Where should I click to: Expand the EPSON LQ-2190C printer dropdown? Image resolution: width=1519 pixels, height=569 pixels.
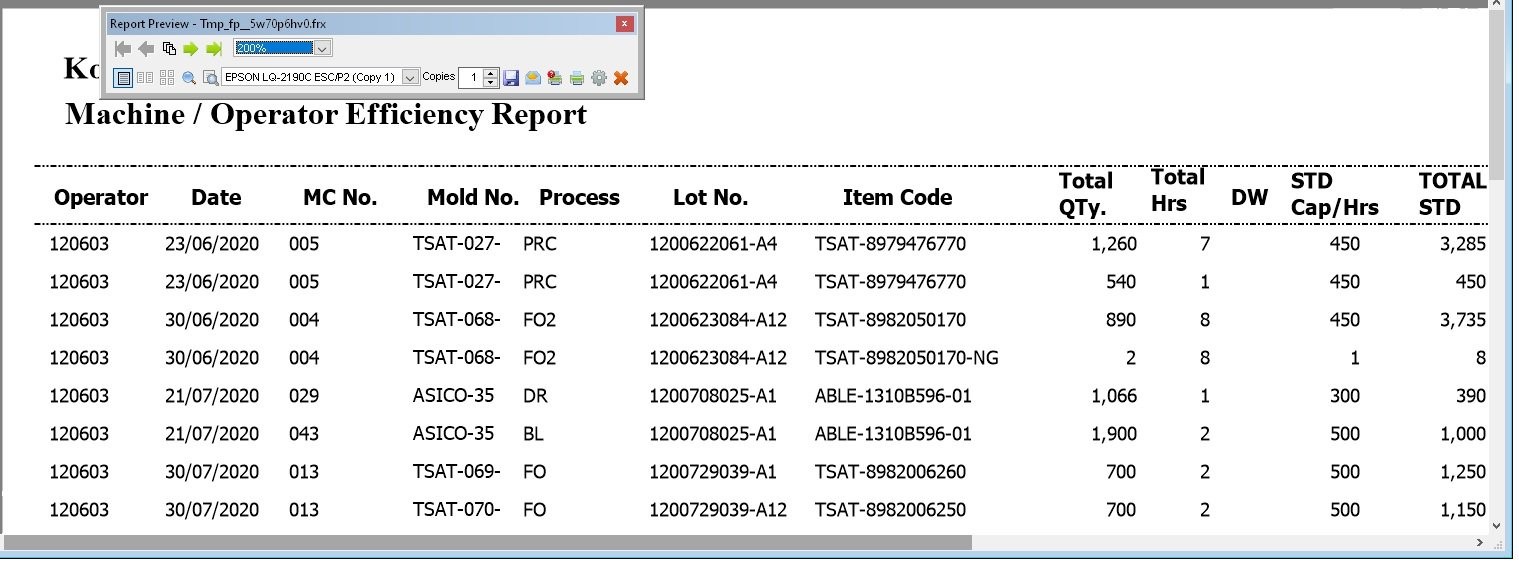click(411, 78)
